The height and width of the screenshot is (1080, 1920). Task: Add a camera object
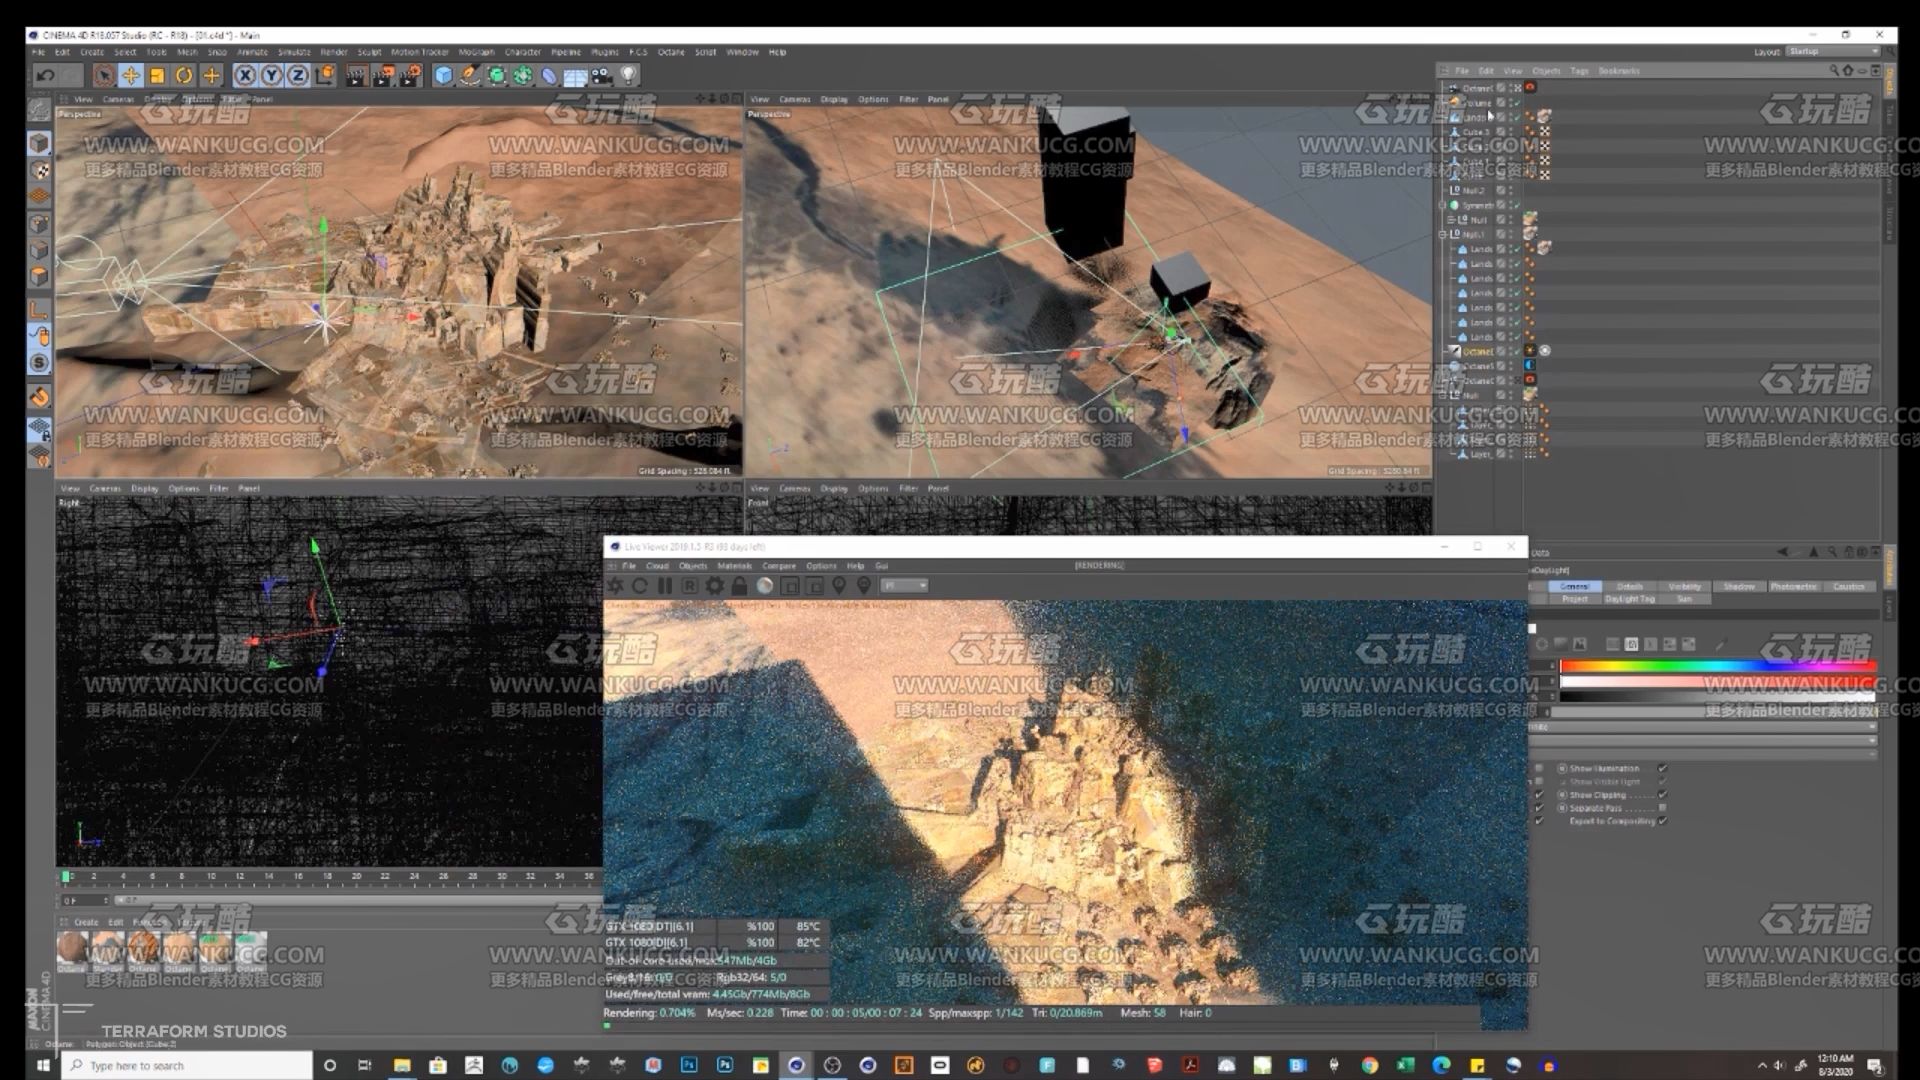601,75
